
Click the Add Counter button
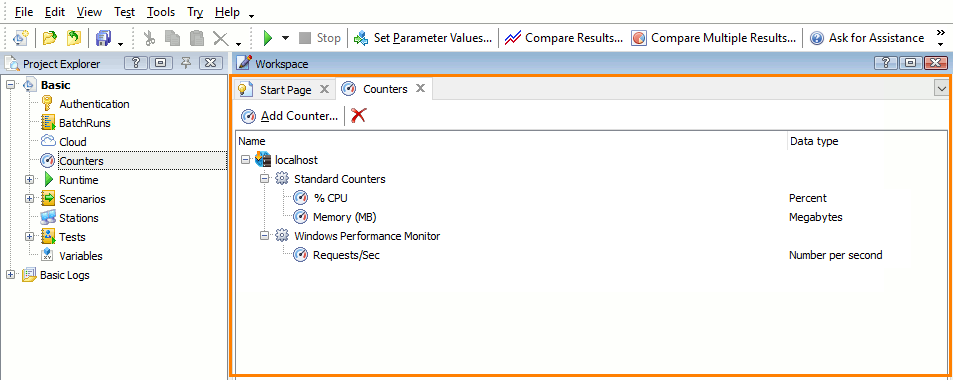click(x=289, y=116)
